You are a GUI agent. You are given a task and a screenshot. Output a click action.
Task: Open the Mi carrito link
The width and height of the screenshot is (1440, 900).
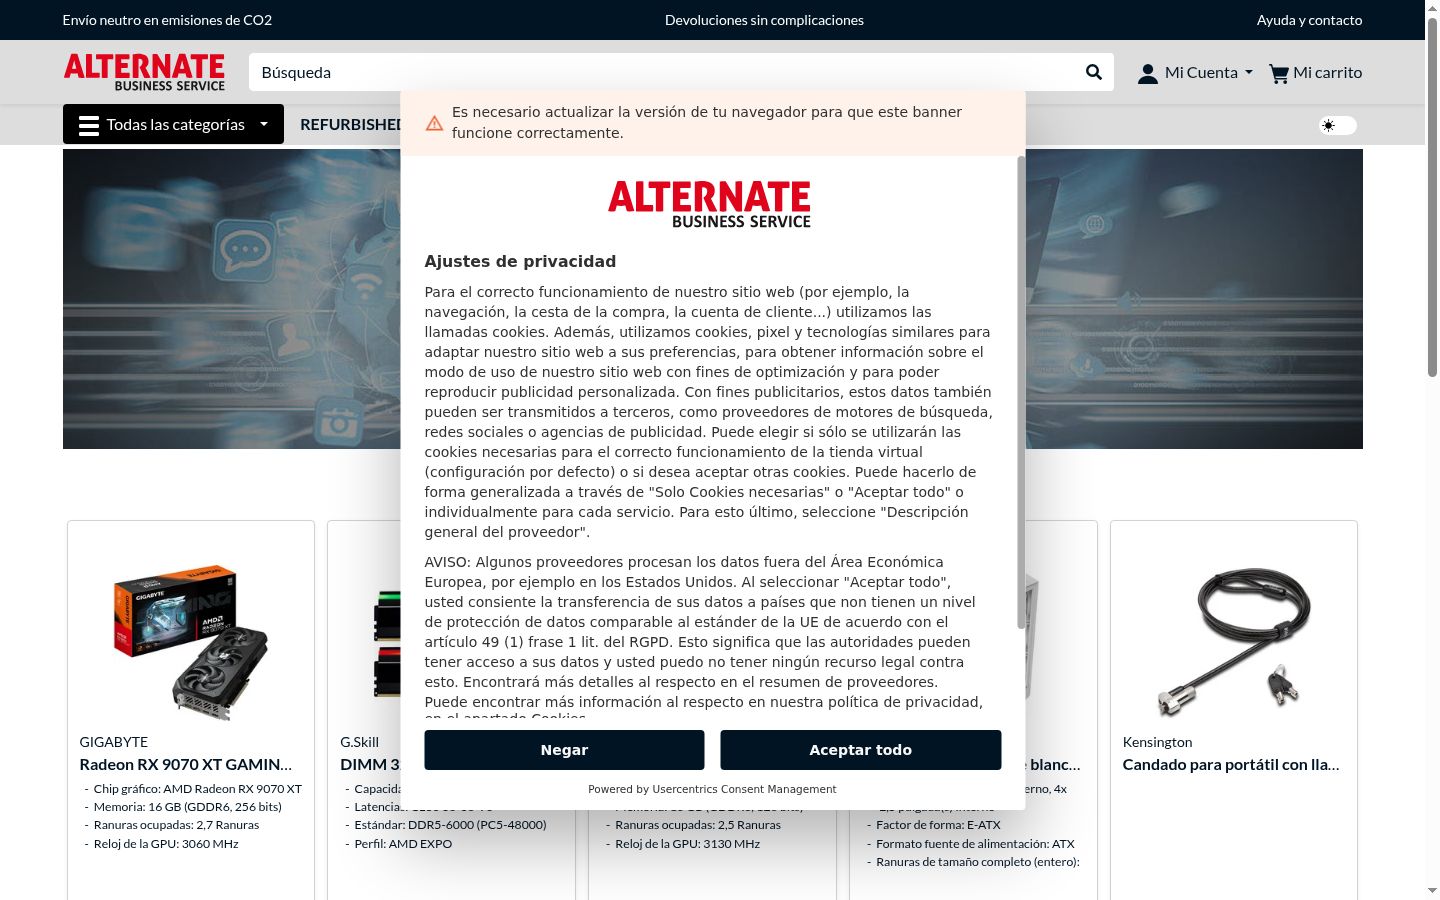point(1315,72)
